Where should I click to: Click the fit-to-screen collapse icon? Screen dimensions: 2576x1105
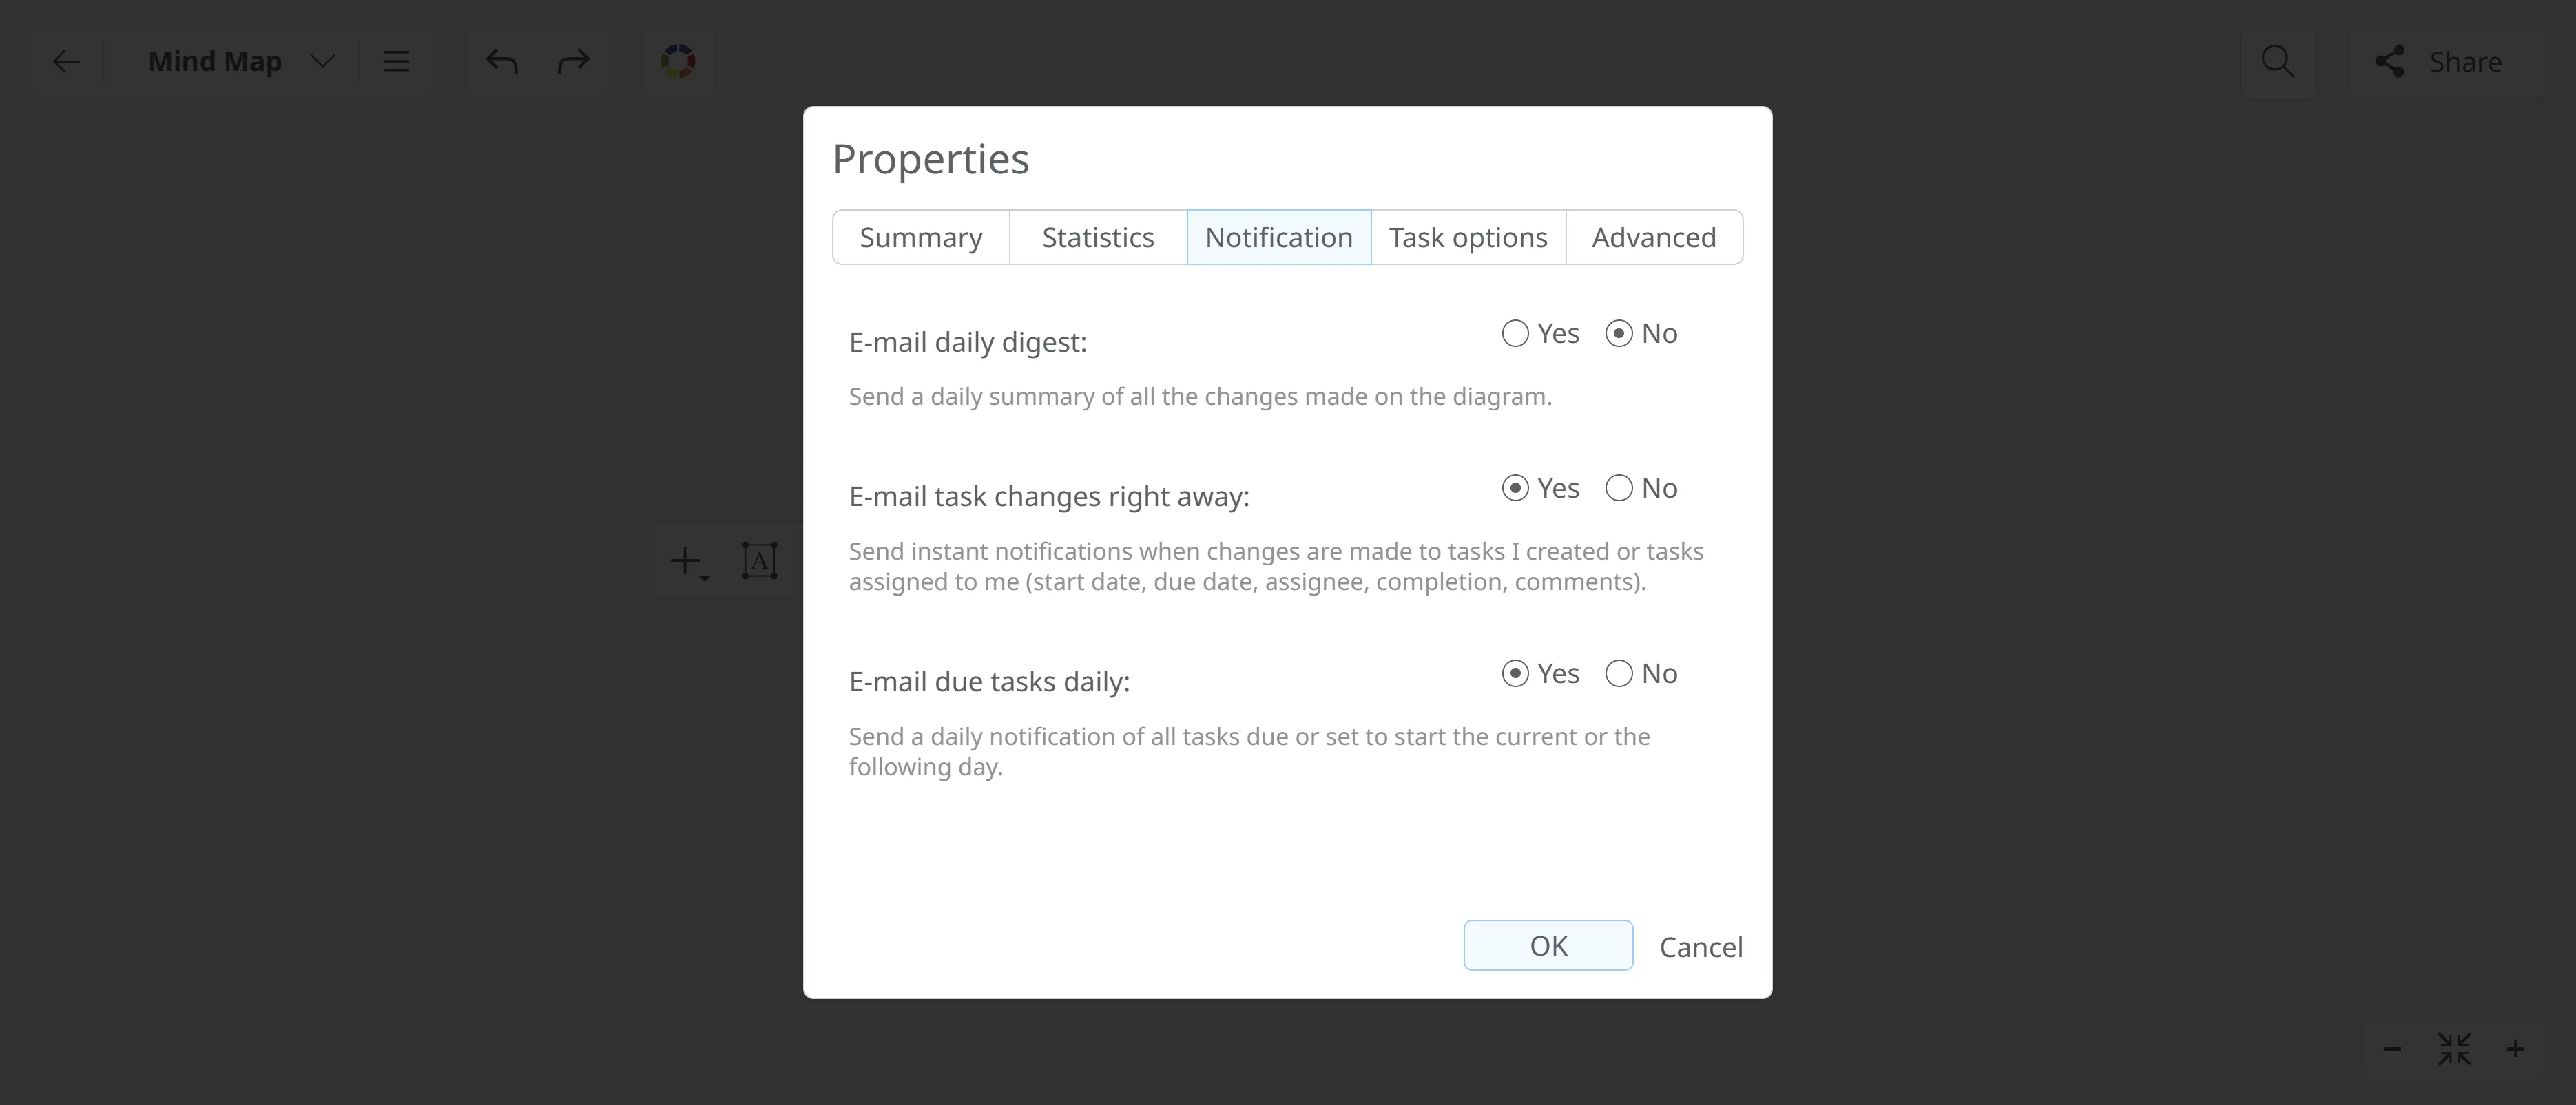click(x=2454, y=1049)
